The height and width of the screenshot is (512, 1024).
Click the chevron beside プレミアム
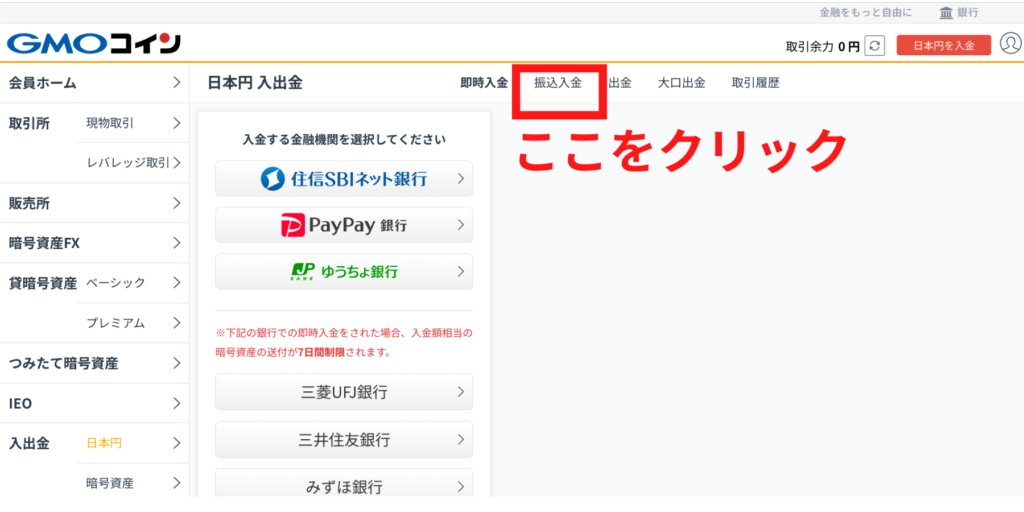(176, 323)
